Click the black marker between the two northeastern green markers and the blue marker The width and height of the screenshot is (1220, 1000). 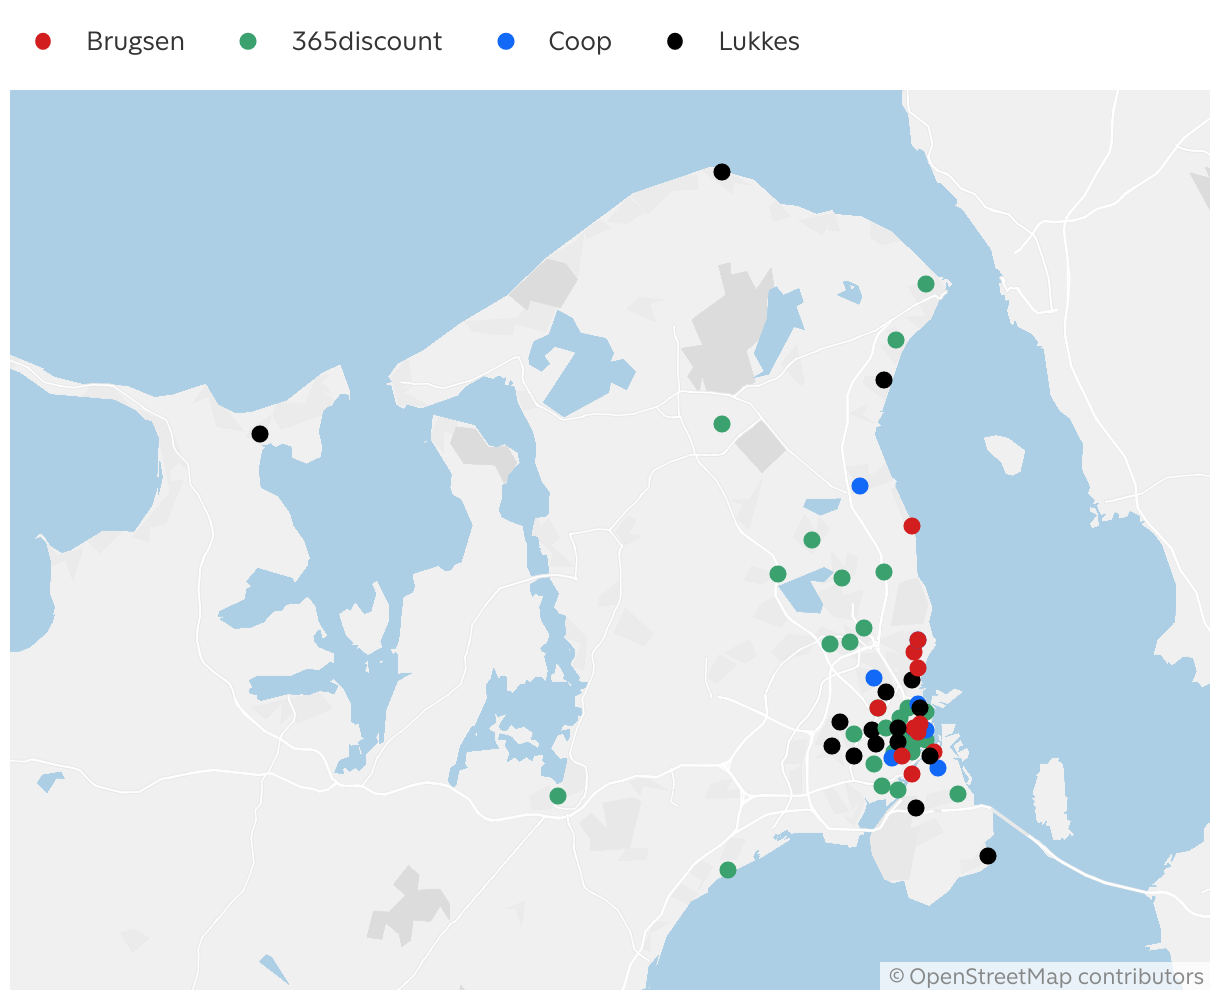884,380
